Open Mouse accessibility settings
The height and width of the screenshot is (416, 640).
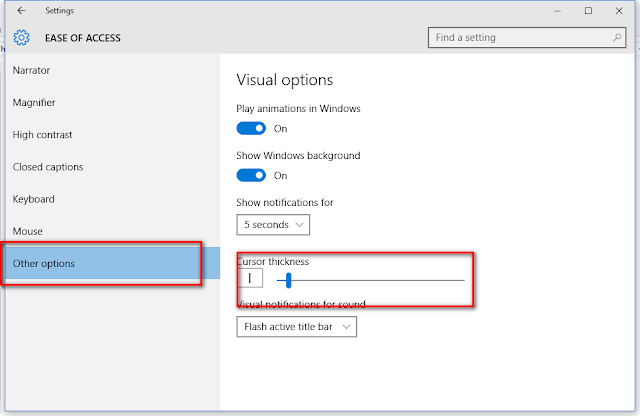(x=28, y=231)
